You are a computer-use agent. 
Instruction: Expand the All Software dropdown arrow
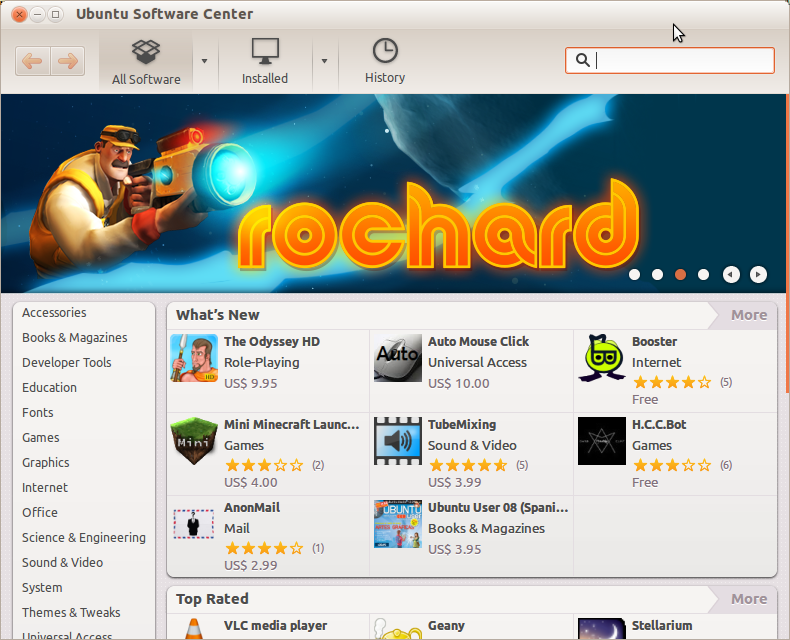tap(205, 61)
